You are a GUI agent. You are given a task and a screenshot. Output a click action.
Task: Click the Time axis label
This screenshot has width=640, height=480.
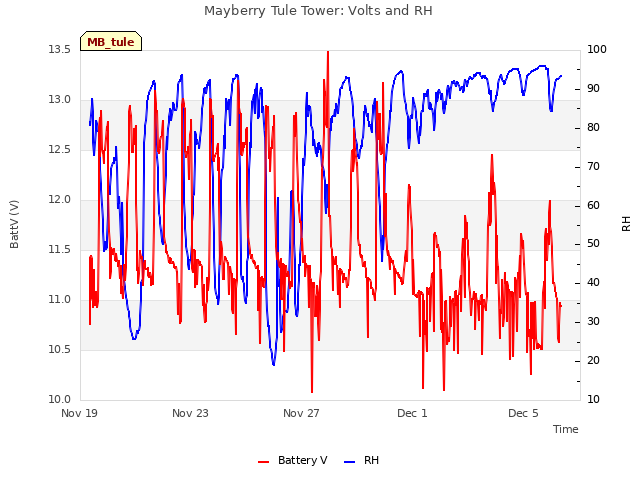pos(566,429)
